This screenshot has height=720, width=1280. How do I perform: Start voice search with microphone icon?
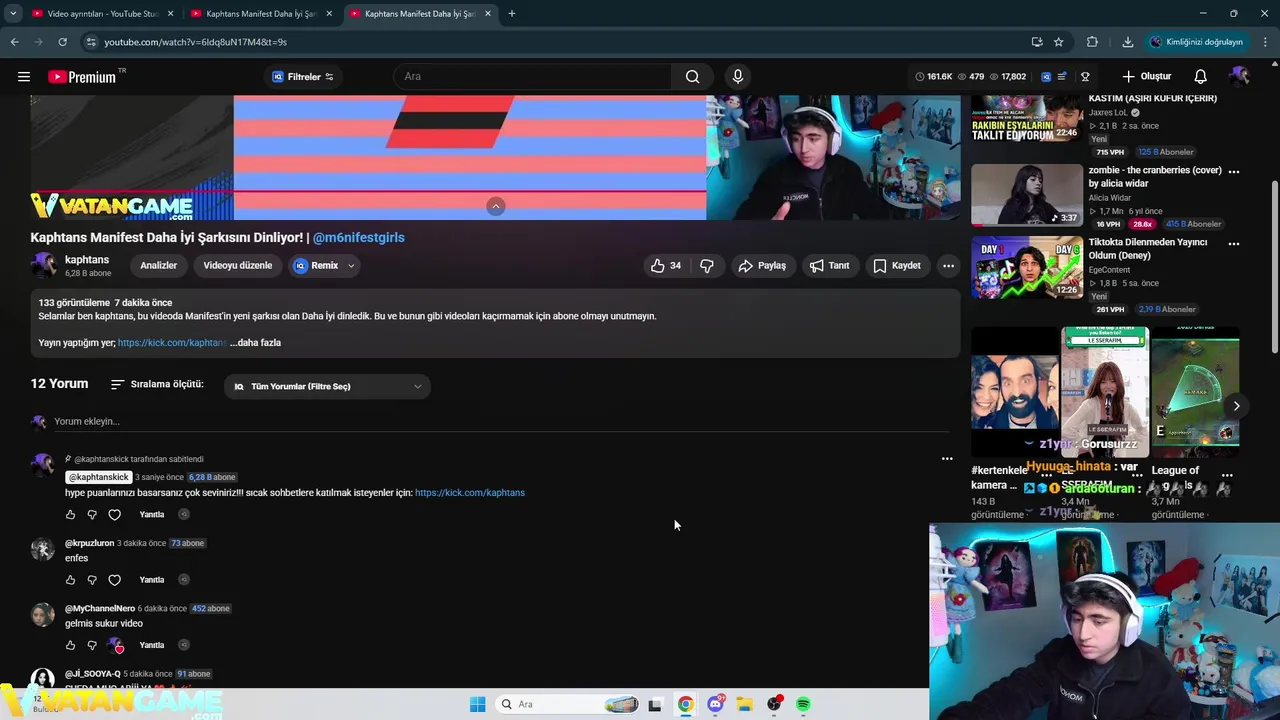(738, 77)
